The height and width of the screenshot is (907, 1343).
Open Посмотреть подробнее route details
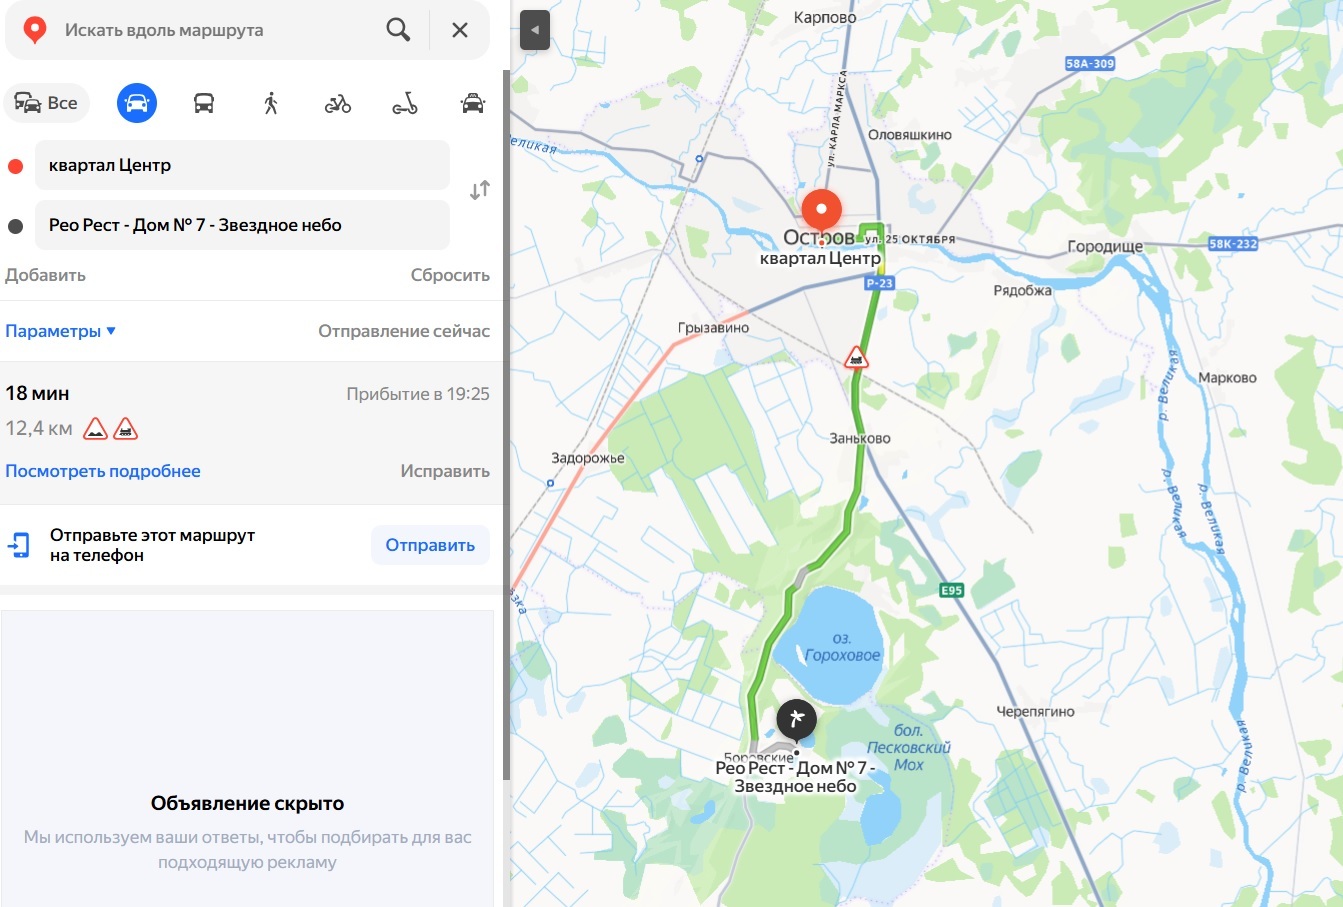click(103, 471)
